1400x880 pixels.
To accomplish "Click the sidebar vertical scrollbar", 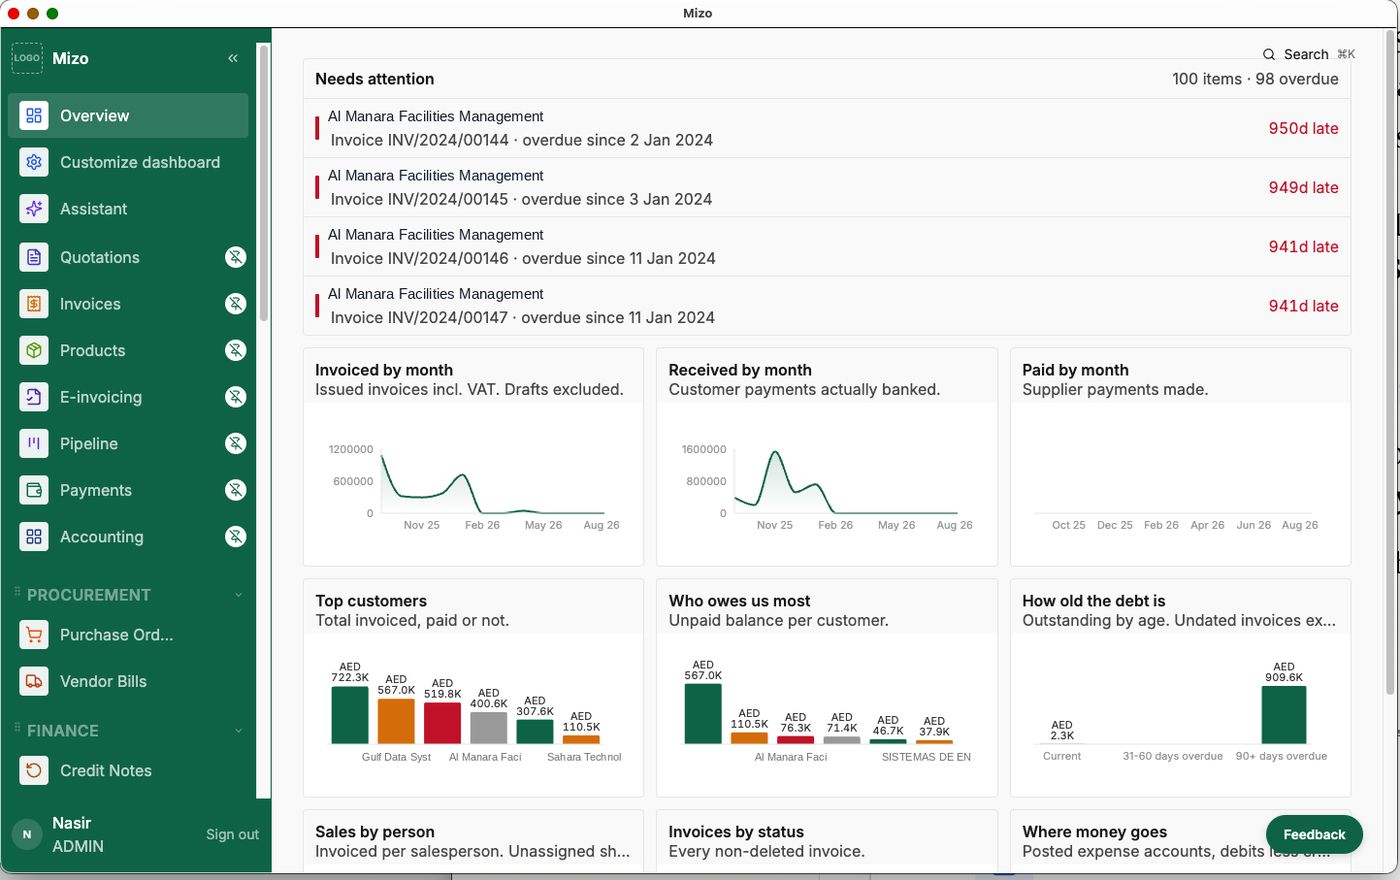I will pyautogui.click(x=264, y=182).
